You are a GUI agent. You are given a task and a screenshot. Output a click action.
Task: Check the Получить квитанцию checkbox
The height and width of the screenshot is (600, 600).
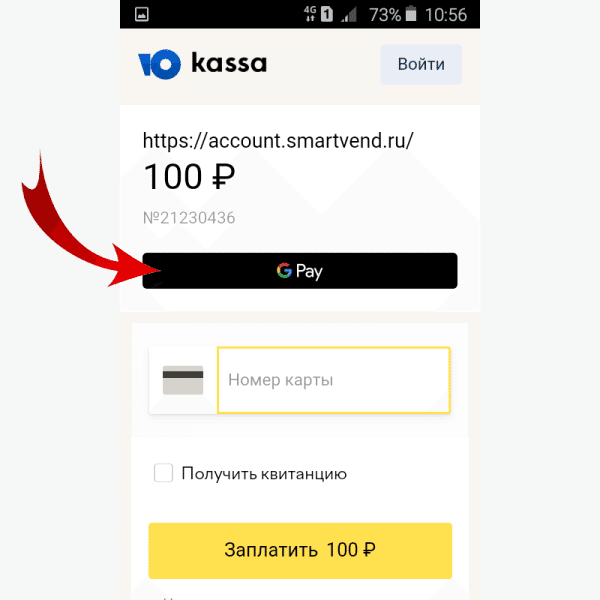point(163,473)
